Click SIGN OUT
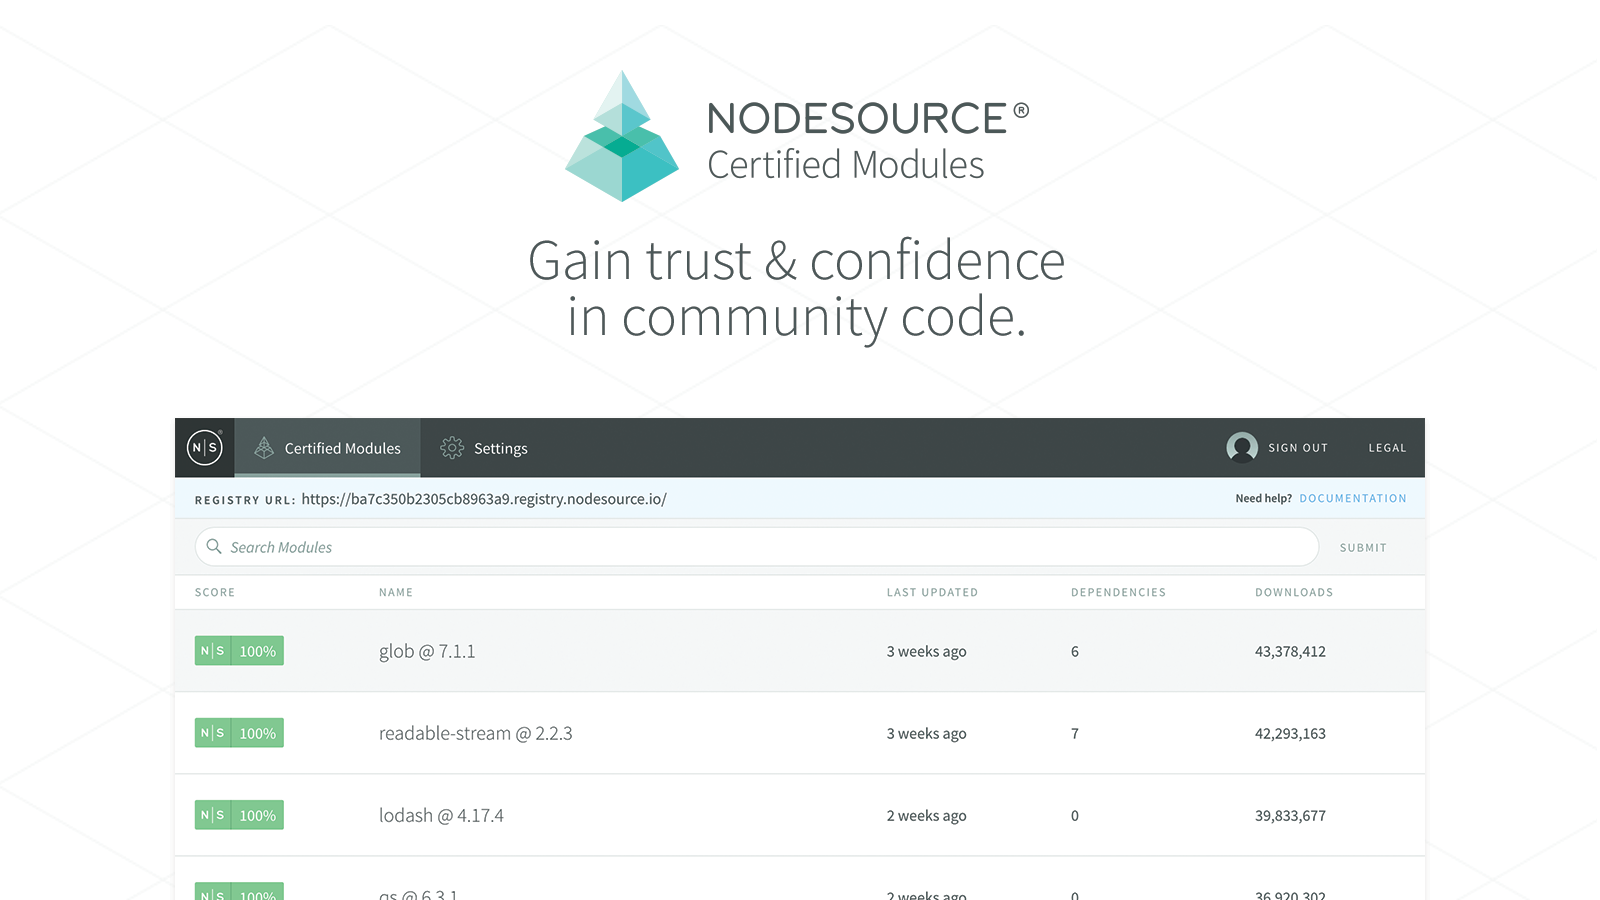The width and height of the screenshot is (1600, 900). point(1298,448)
